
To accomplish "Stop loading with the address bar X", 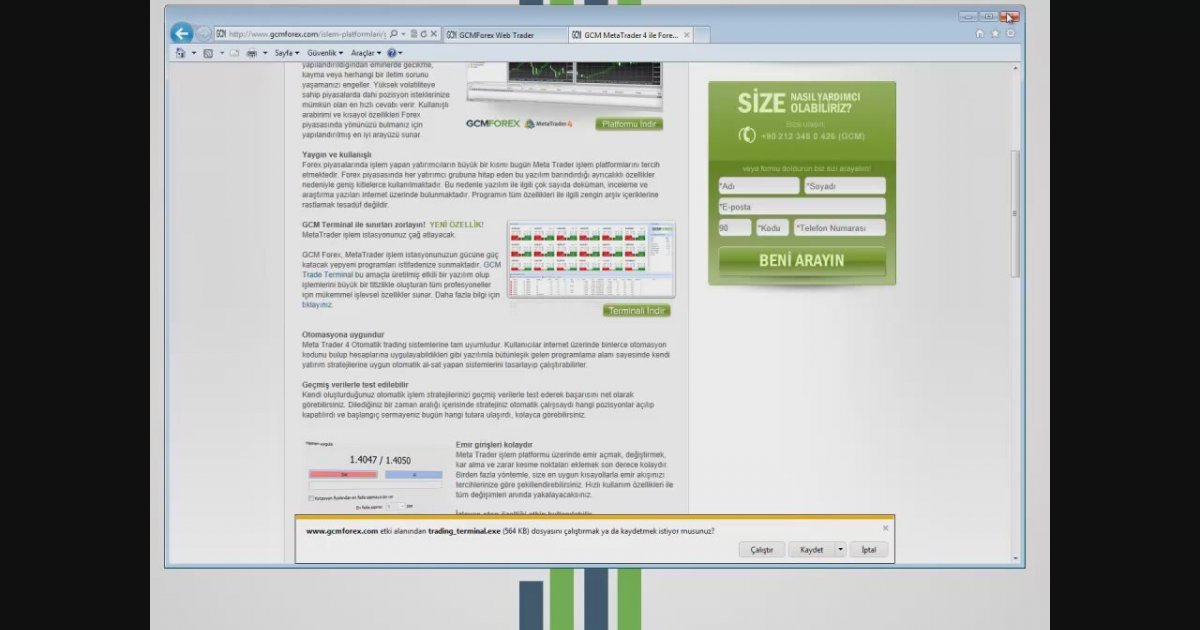I will click(435, 34).
